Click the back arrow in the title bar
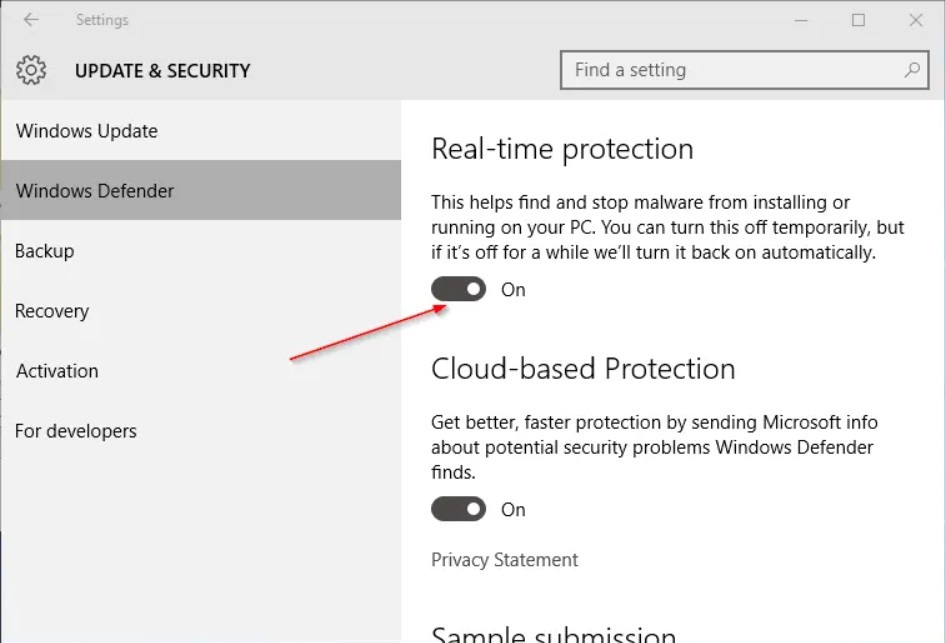This screenshot has height=643, width=945. click(31, 20)
